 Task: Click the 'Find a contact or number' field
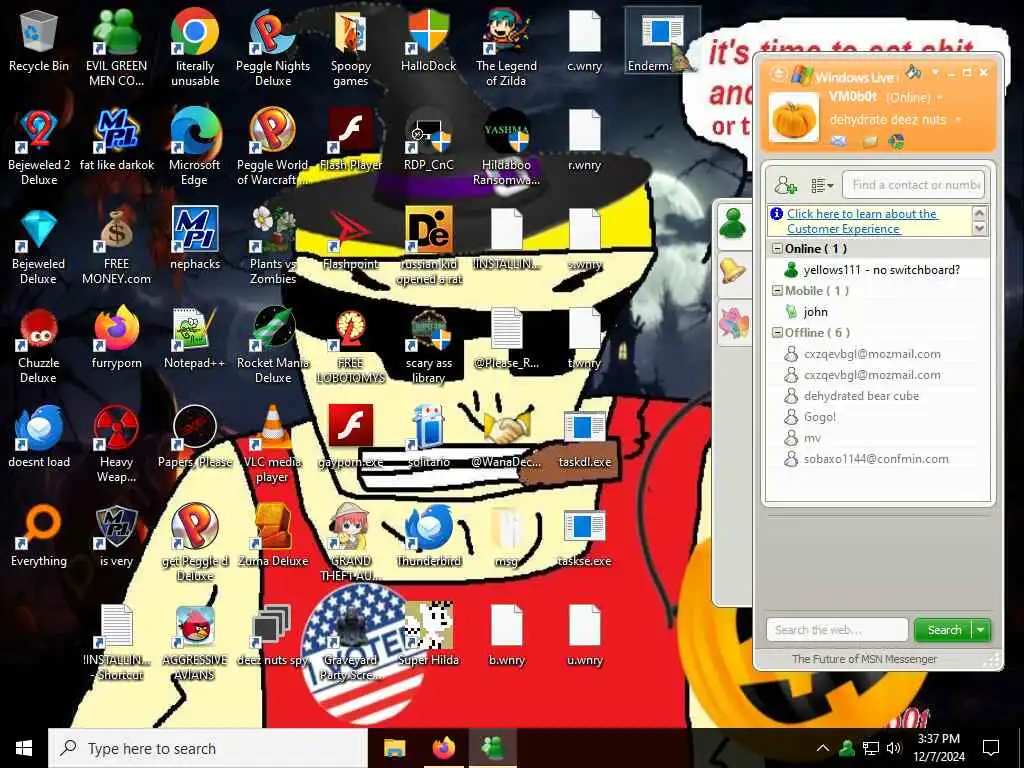(x=914, y=185)
